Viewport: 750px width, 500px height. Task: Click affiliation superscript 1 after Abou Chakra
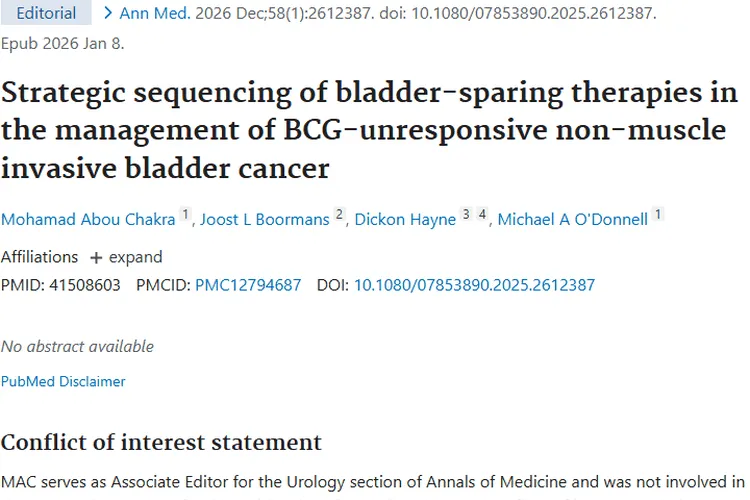(x=185, y=215)
